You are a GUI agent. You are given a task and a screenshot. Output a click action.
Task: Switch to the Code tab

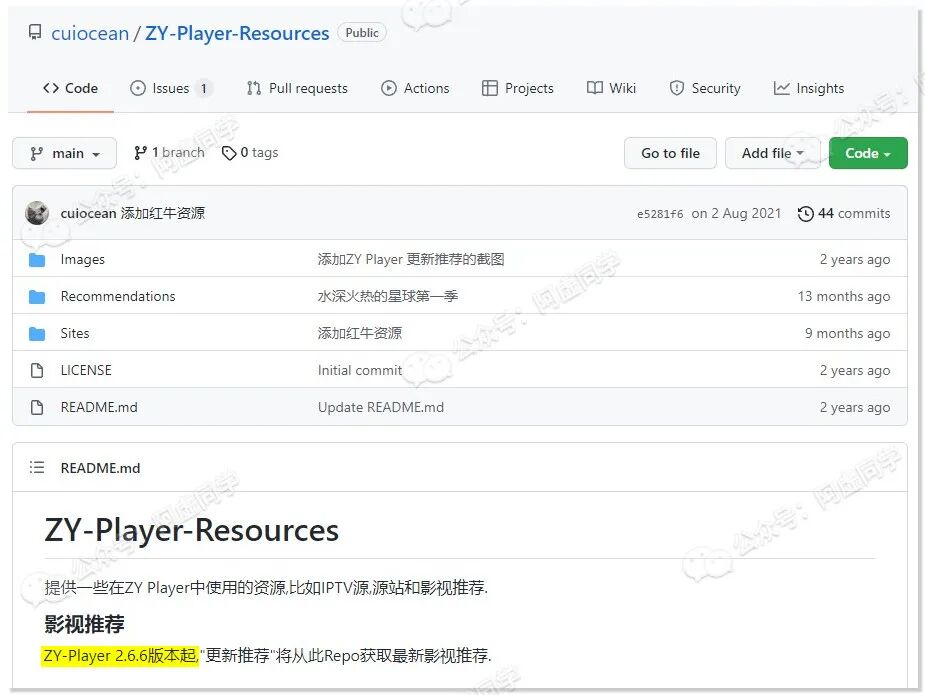pyautogui.click(x=70, y=88)
